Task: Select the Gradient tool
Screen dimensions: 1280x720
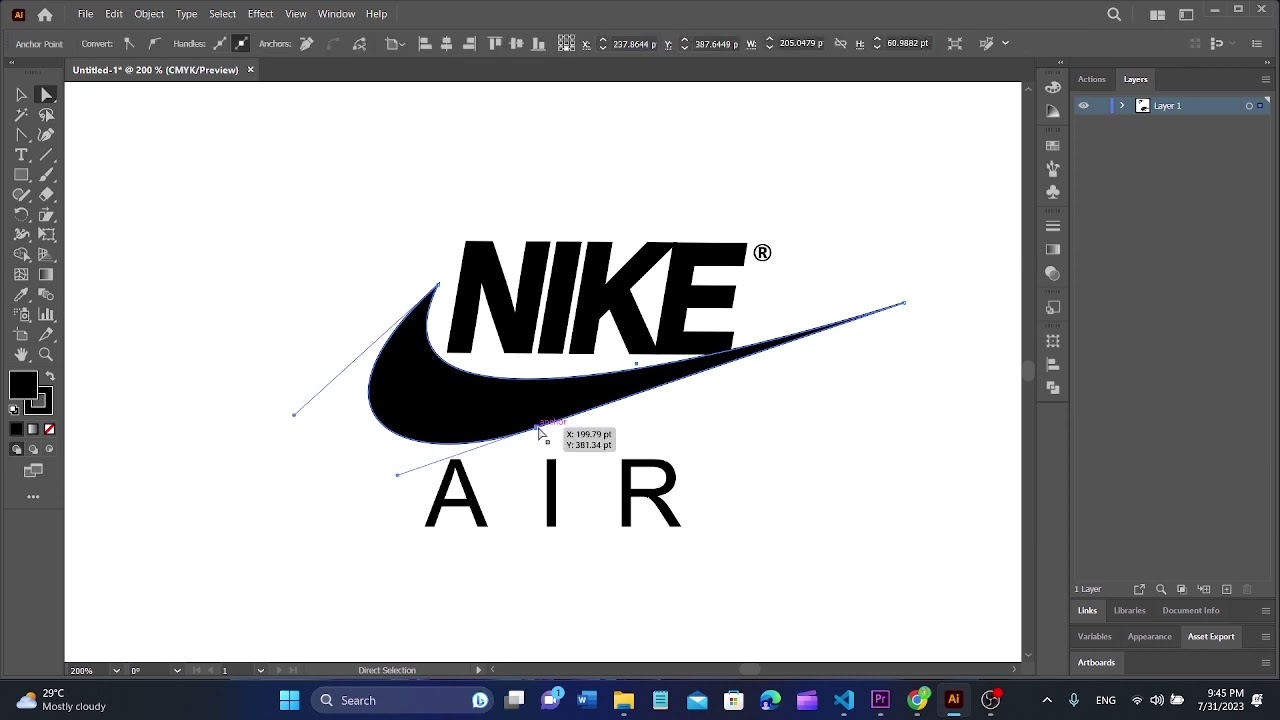Action: click(46, 275)
